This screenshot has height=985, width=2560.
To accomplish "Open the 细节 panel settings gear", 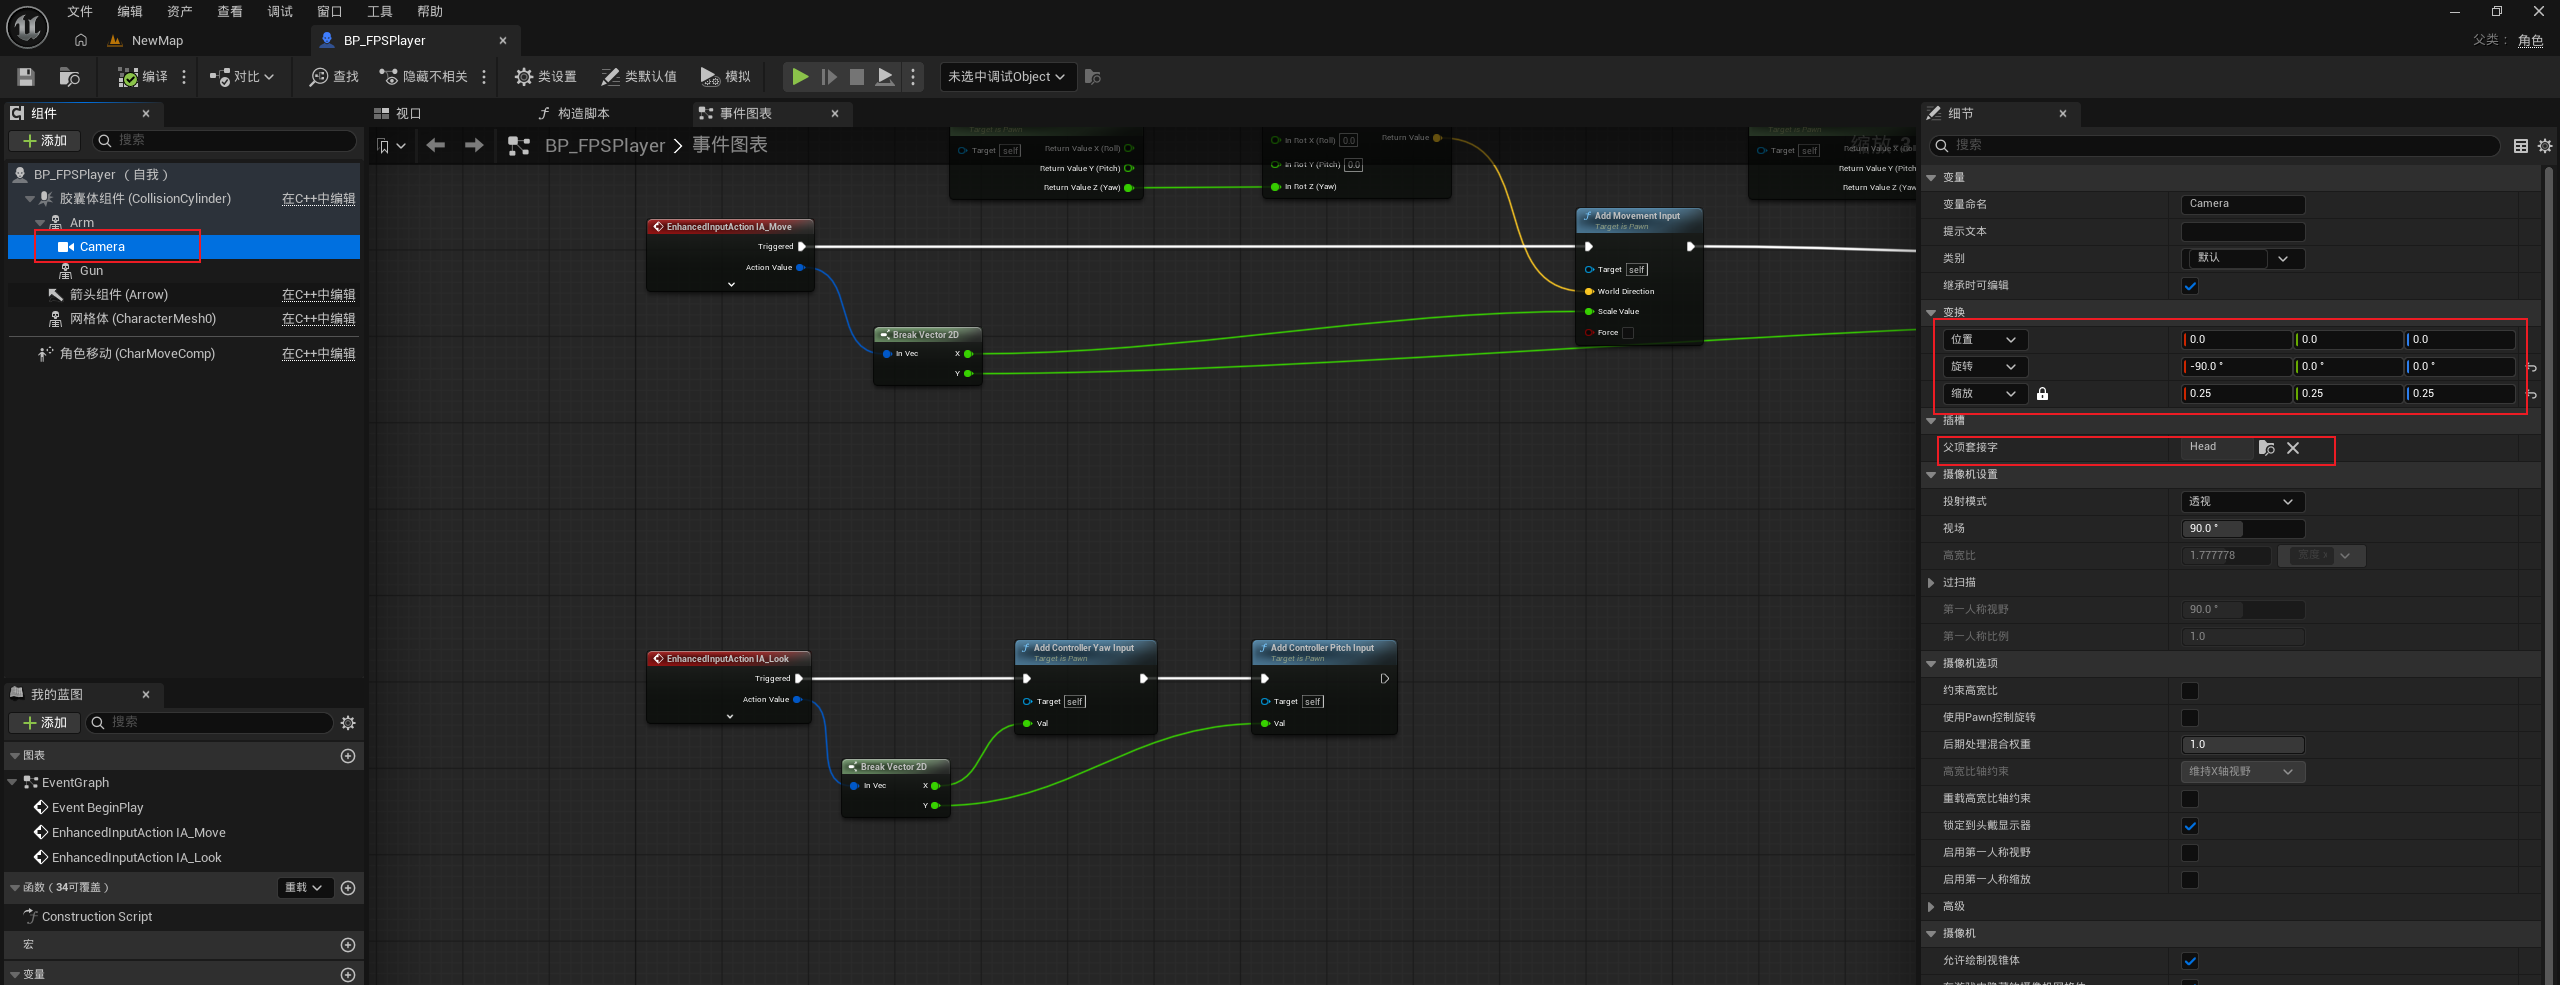I will 2545,146.
